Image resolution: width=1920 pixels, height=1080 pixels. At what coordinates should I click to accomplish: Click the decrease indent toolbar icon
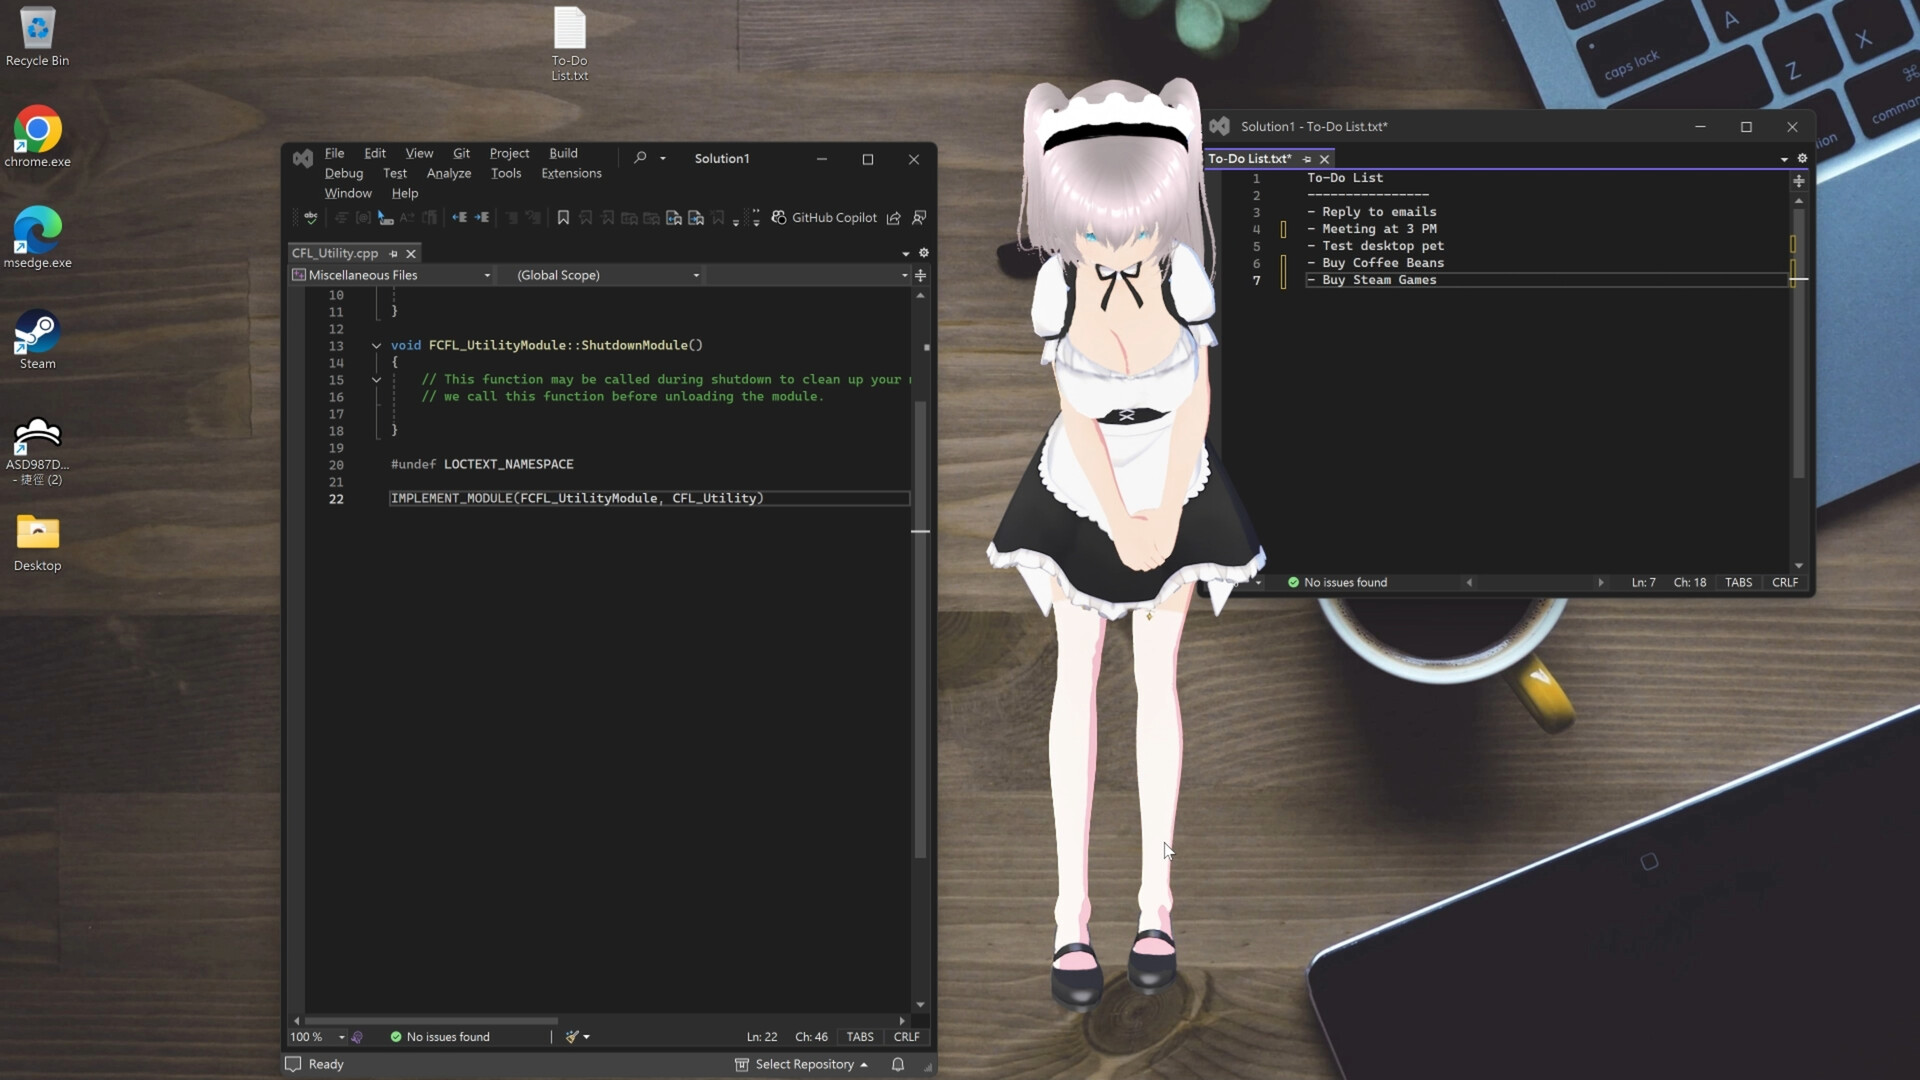point(459,218)
